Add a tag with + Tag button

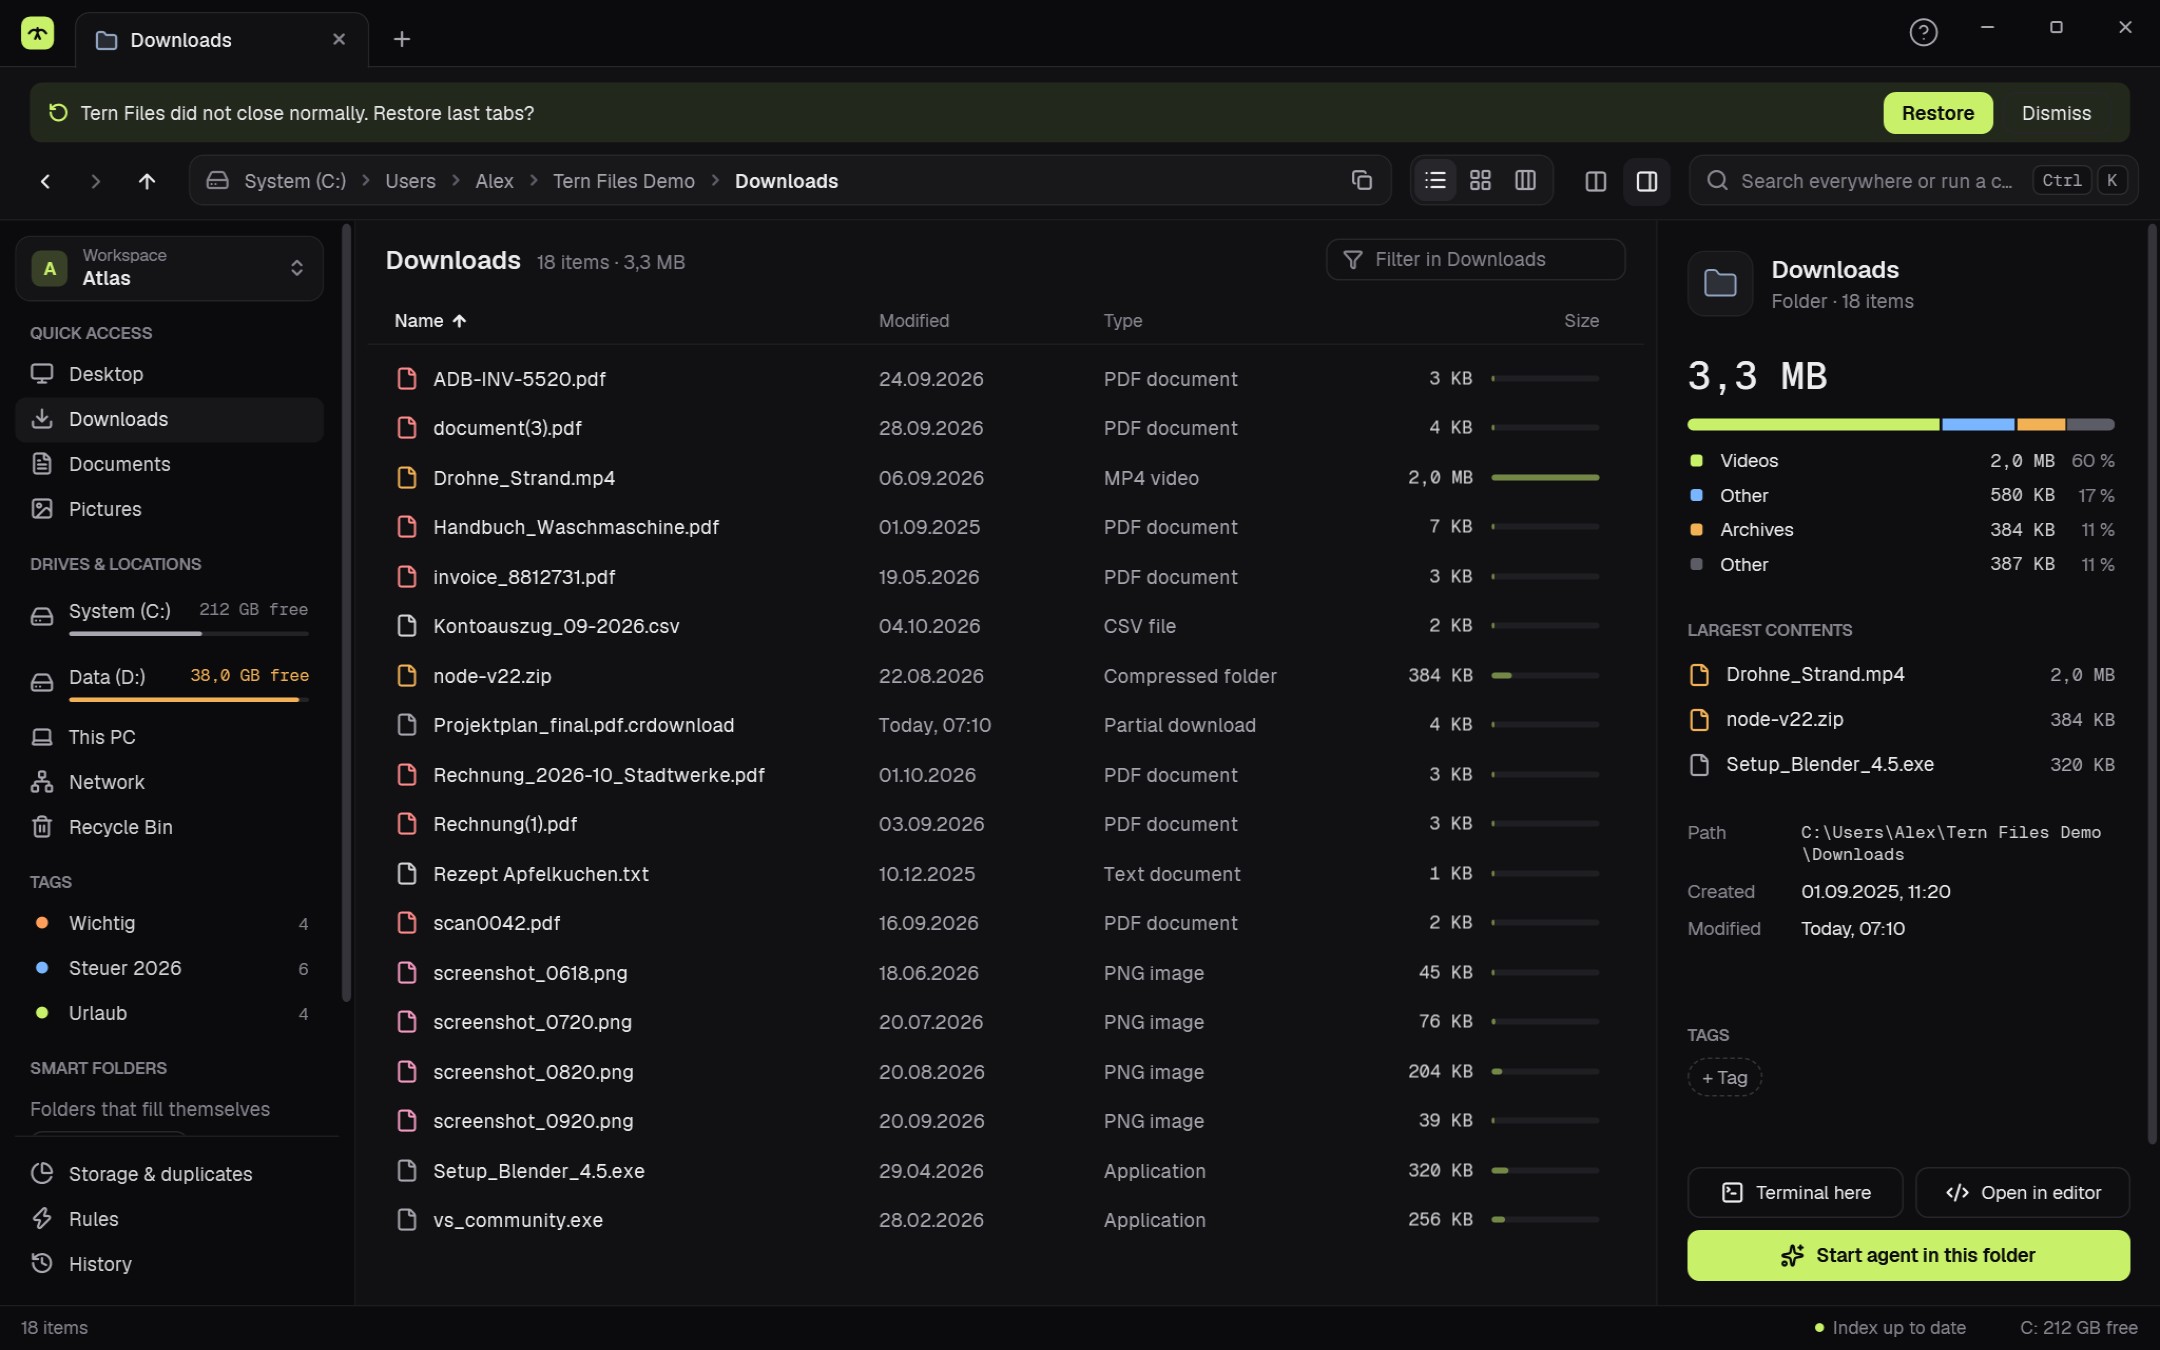click(1724, 1077)
